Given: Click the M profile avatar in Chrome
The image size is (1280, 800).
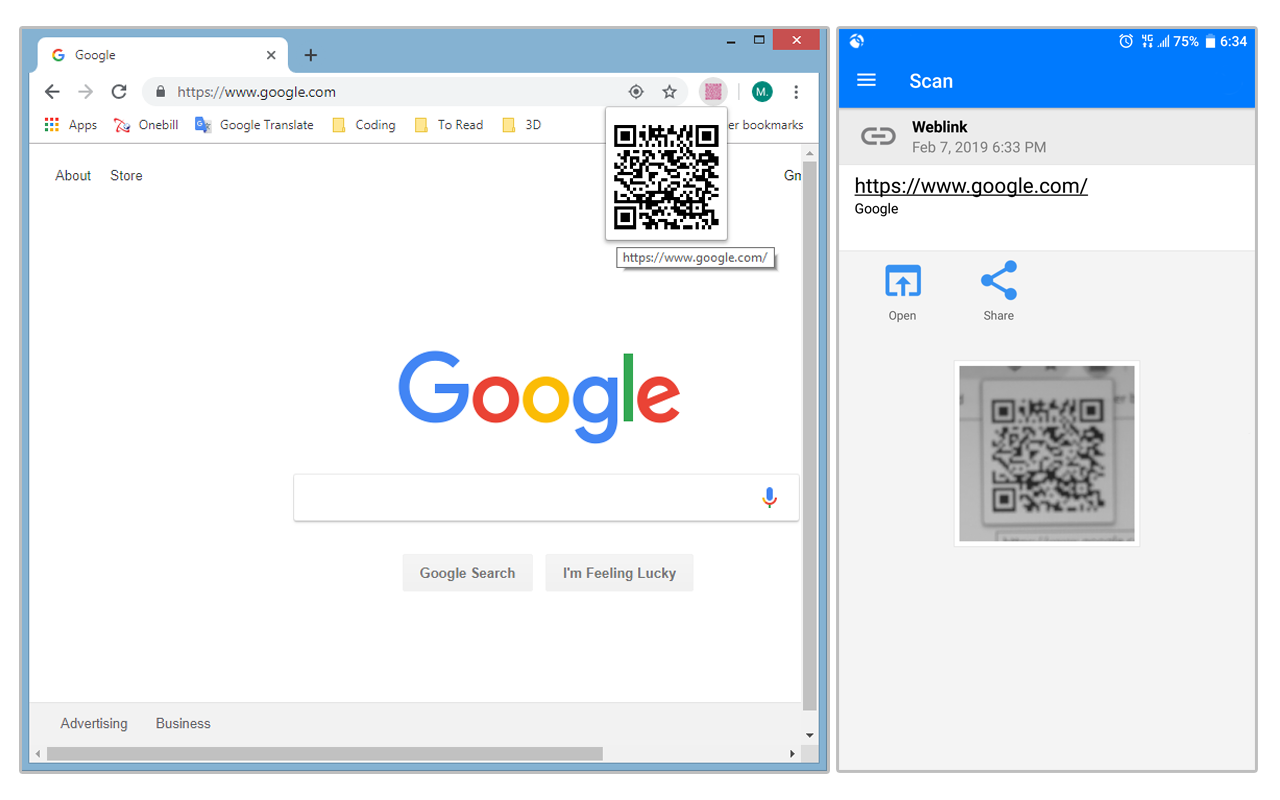Looking at the screenshot, I should tap(761, 91).
